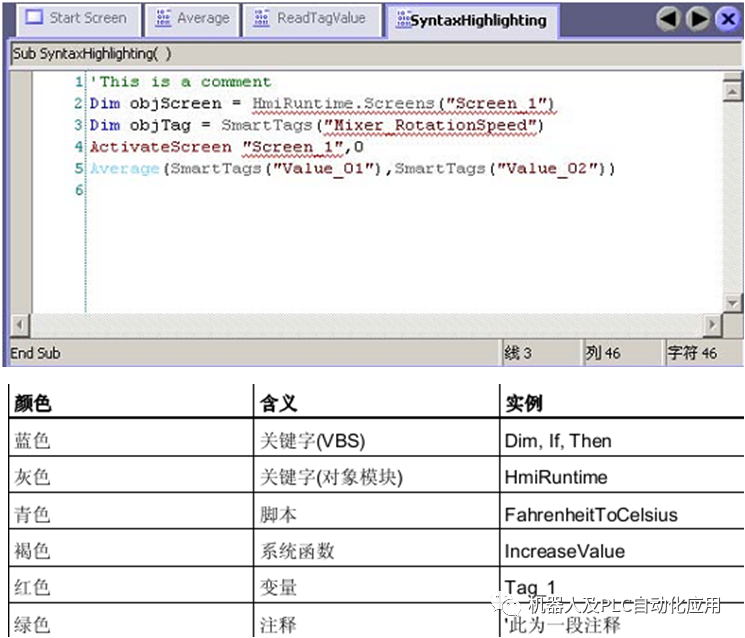
Task: Click line number 1 in gutter
Action: click(79, 82)
